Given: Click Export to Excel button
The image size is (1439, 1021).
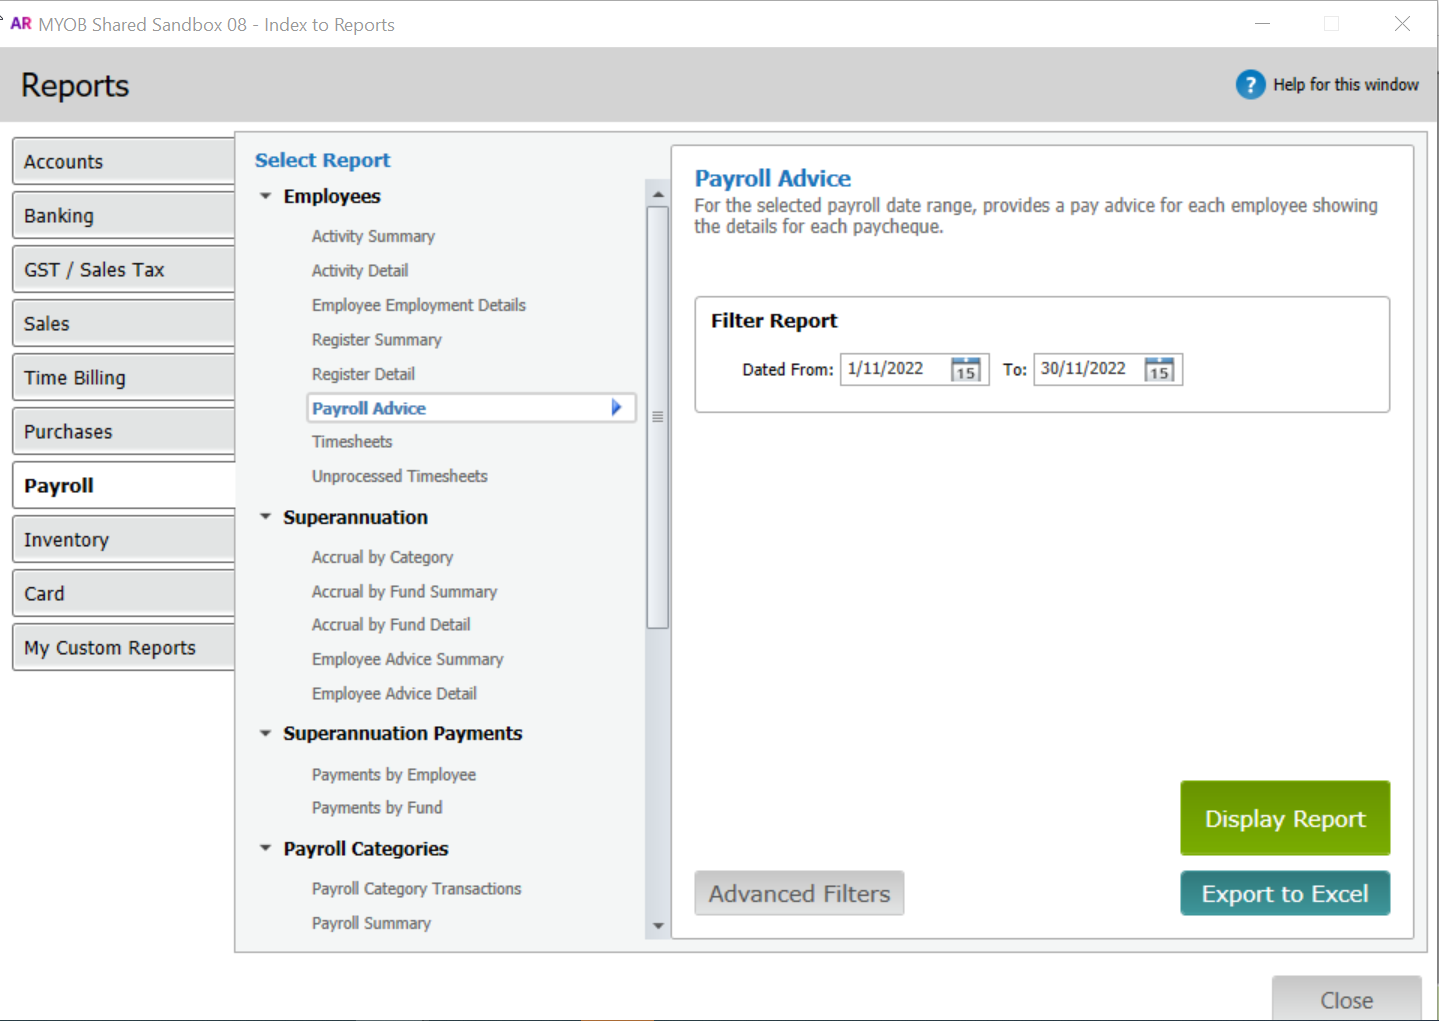Looking at the screenshot, I should tap(1285, 893).
